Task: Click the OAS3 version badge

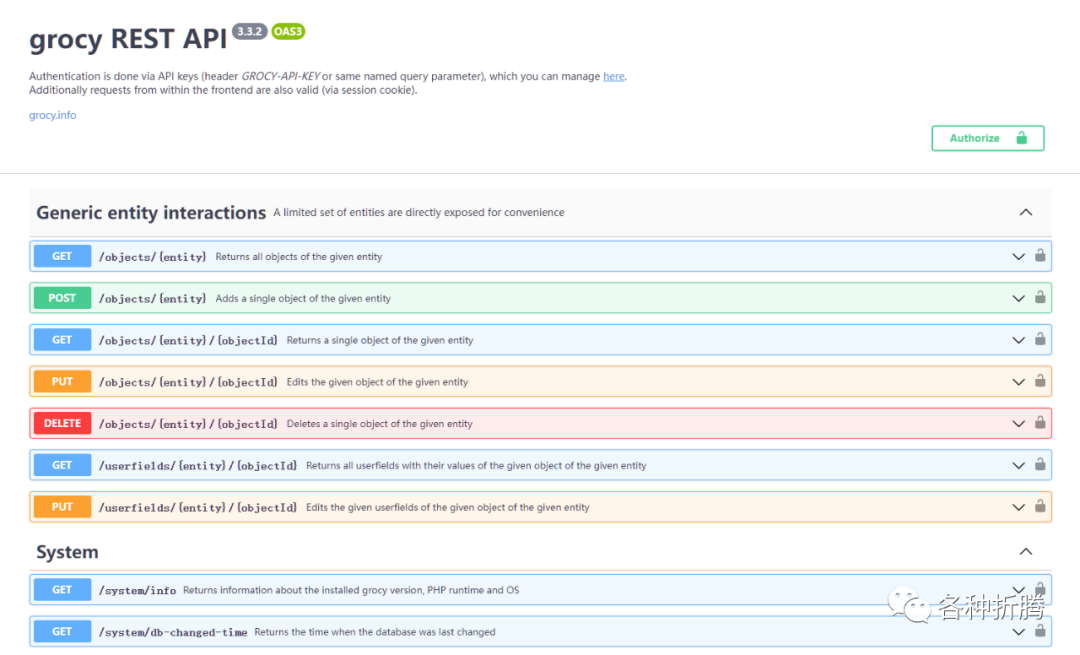Action: click(x=288, y=31)
